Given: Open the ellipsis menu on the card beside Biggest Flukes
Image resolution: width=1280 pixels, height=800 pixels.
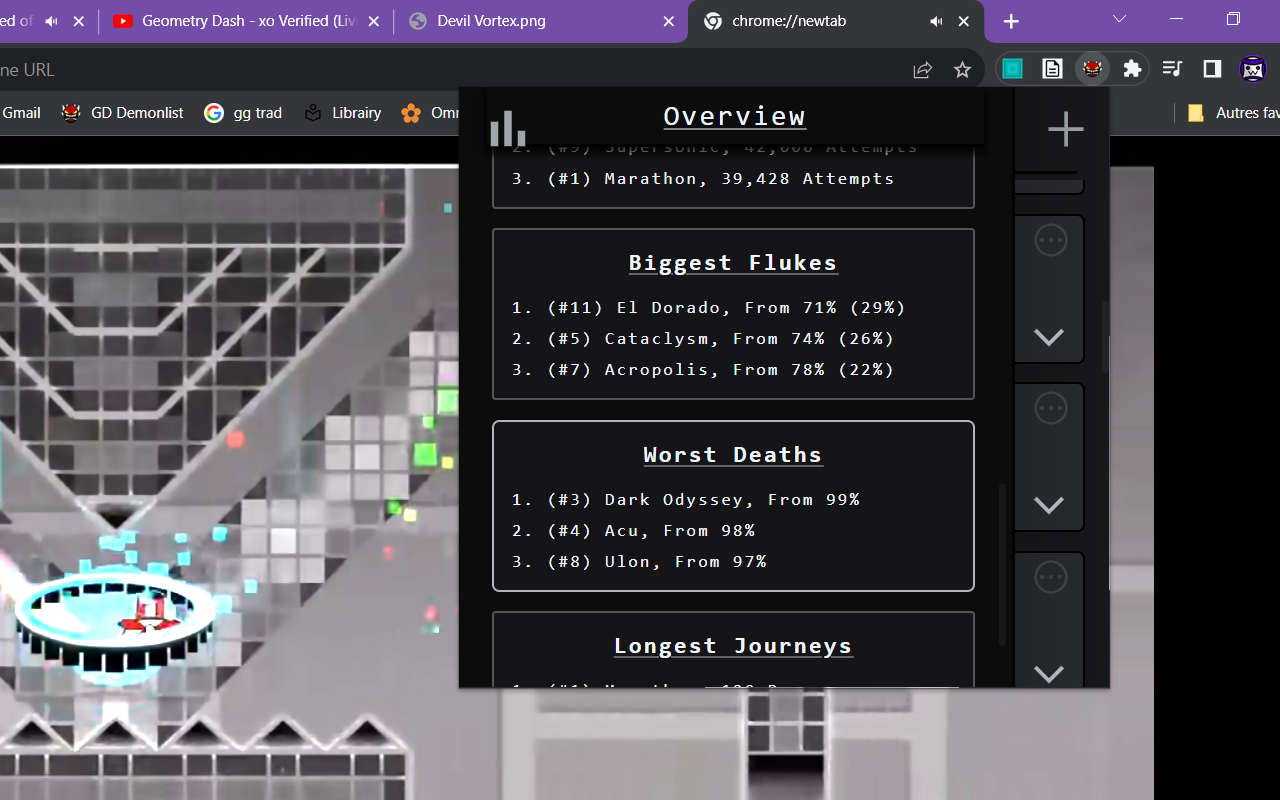Looking at the screenshot, I should pyautogui.click(x=1051, y=240).
